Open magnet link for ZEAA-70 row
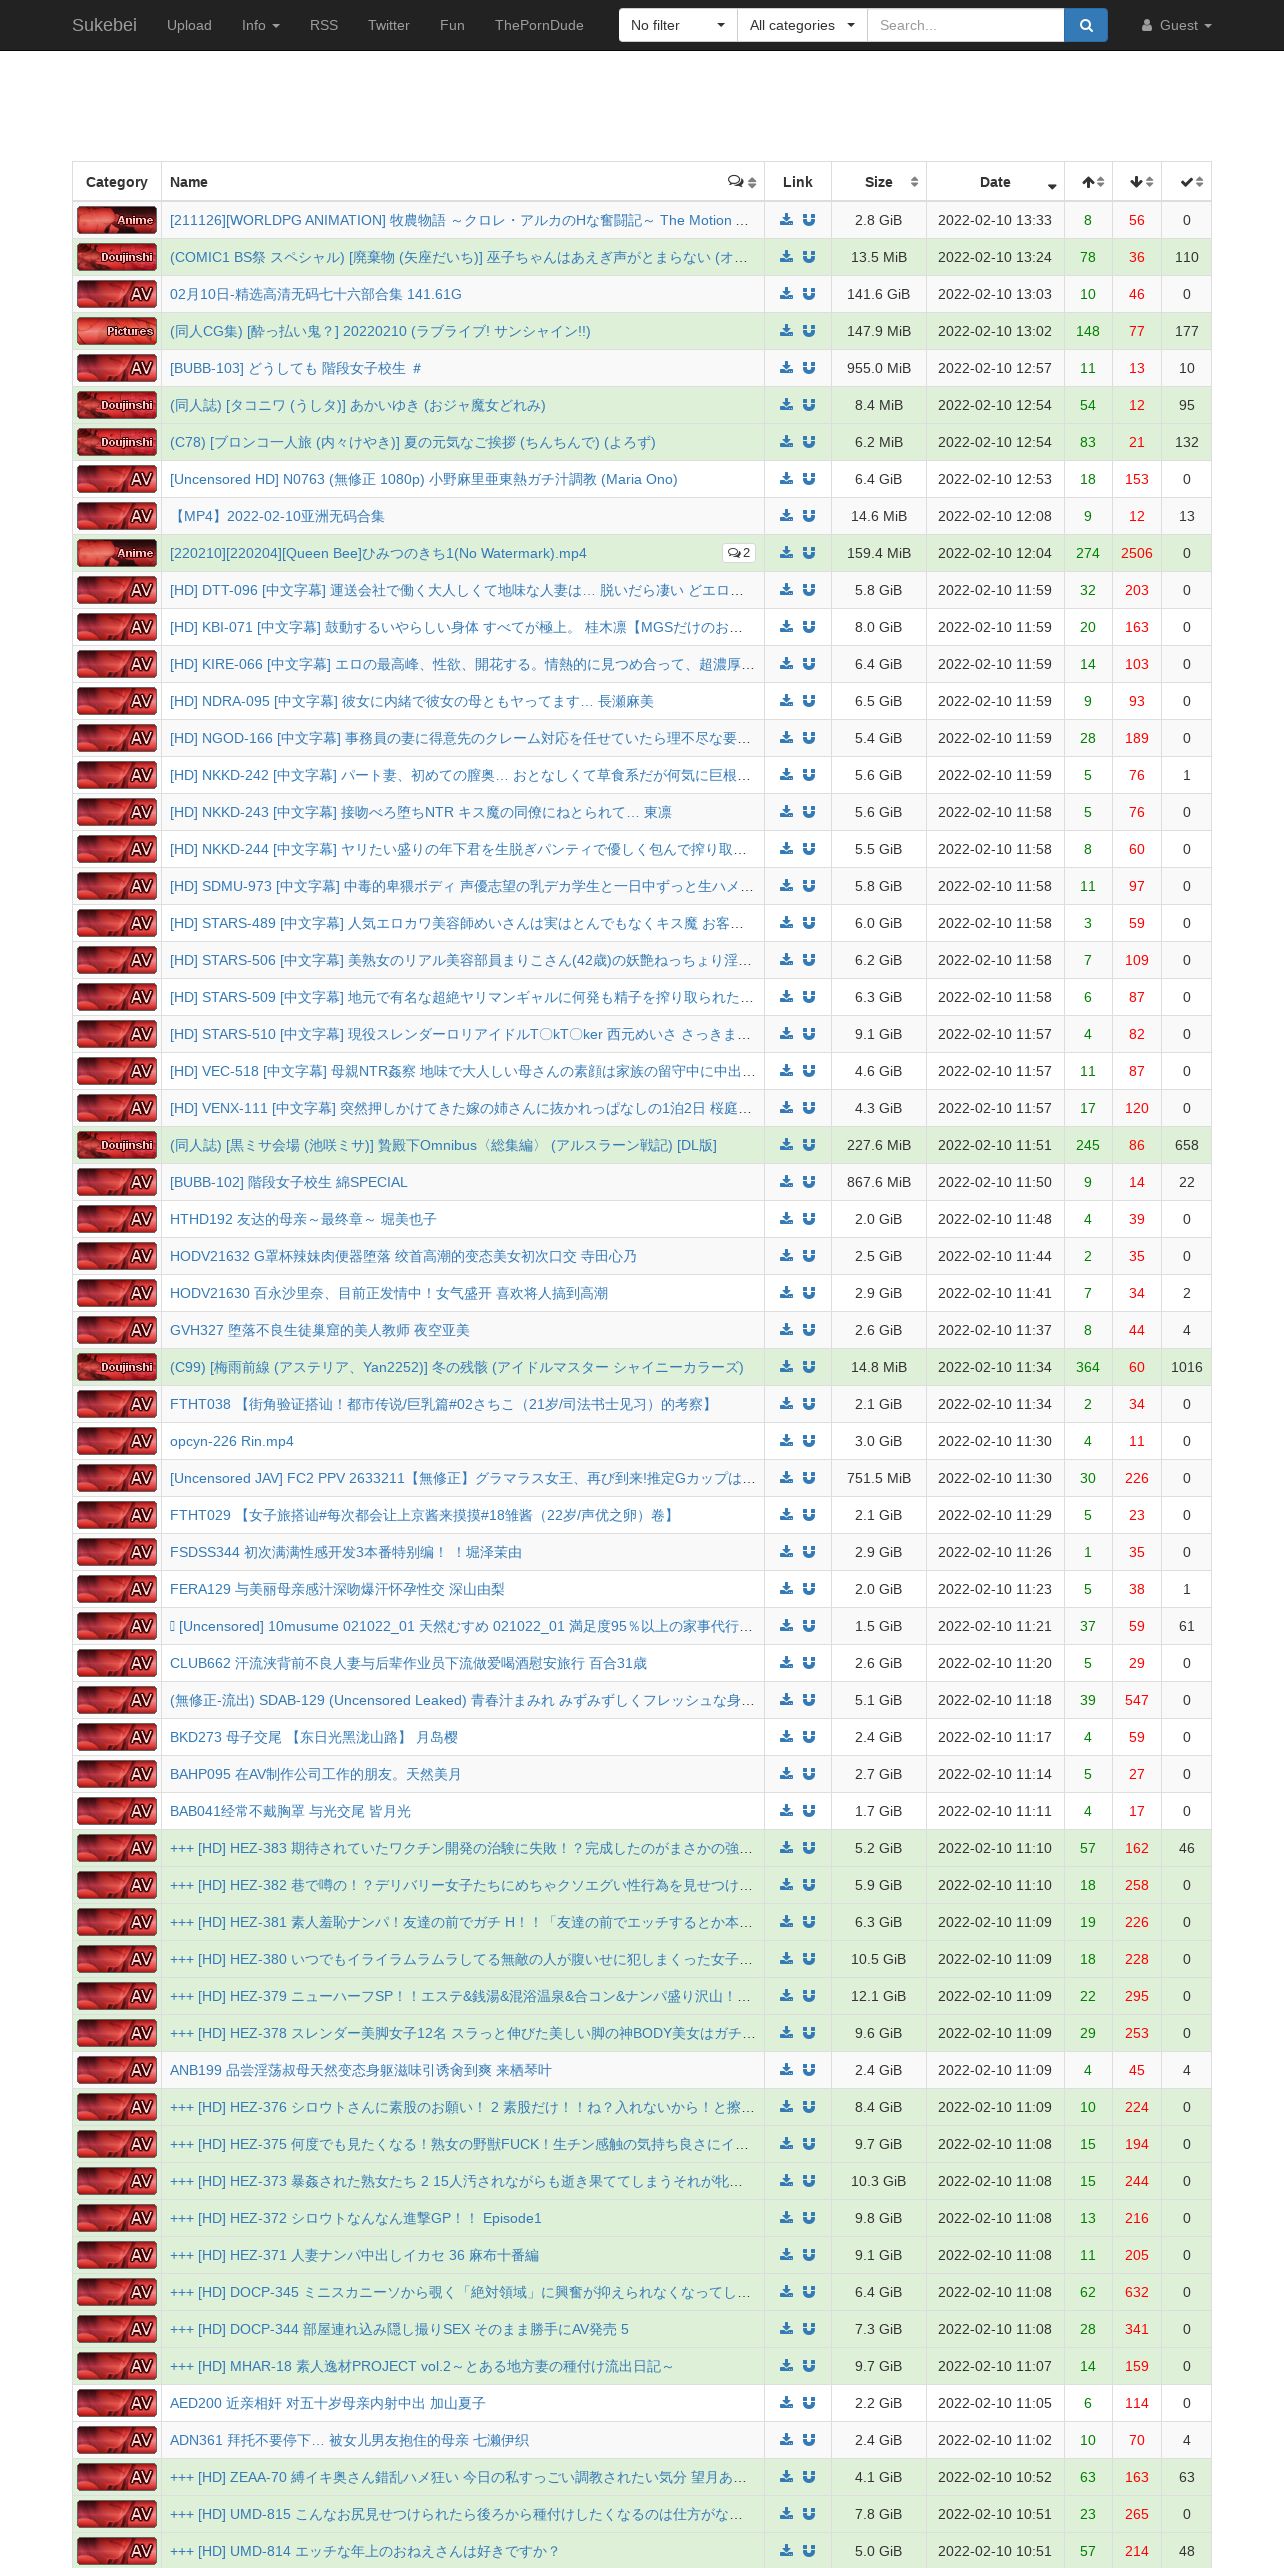Screen dimensions: 1284x2568 (x=809, y=2477)
